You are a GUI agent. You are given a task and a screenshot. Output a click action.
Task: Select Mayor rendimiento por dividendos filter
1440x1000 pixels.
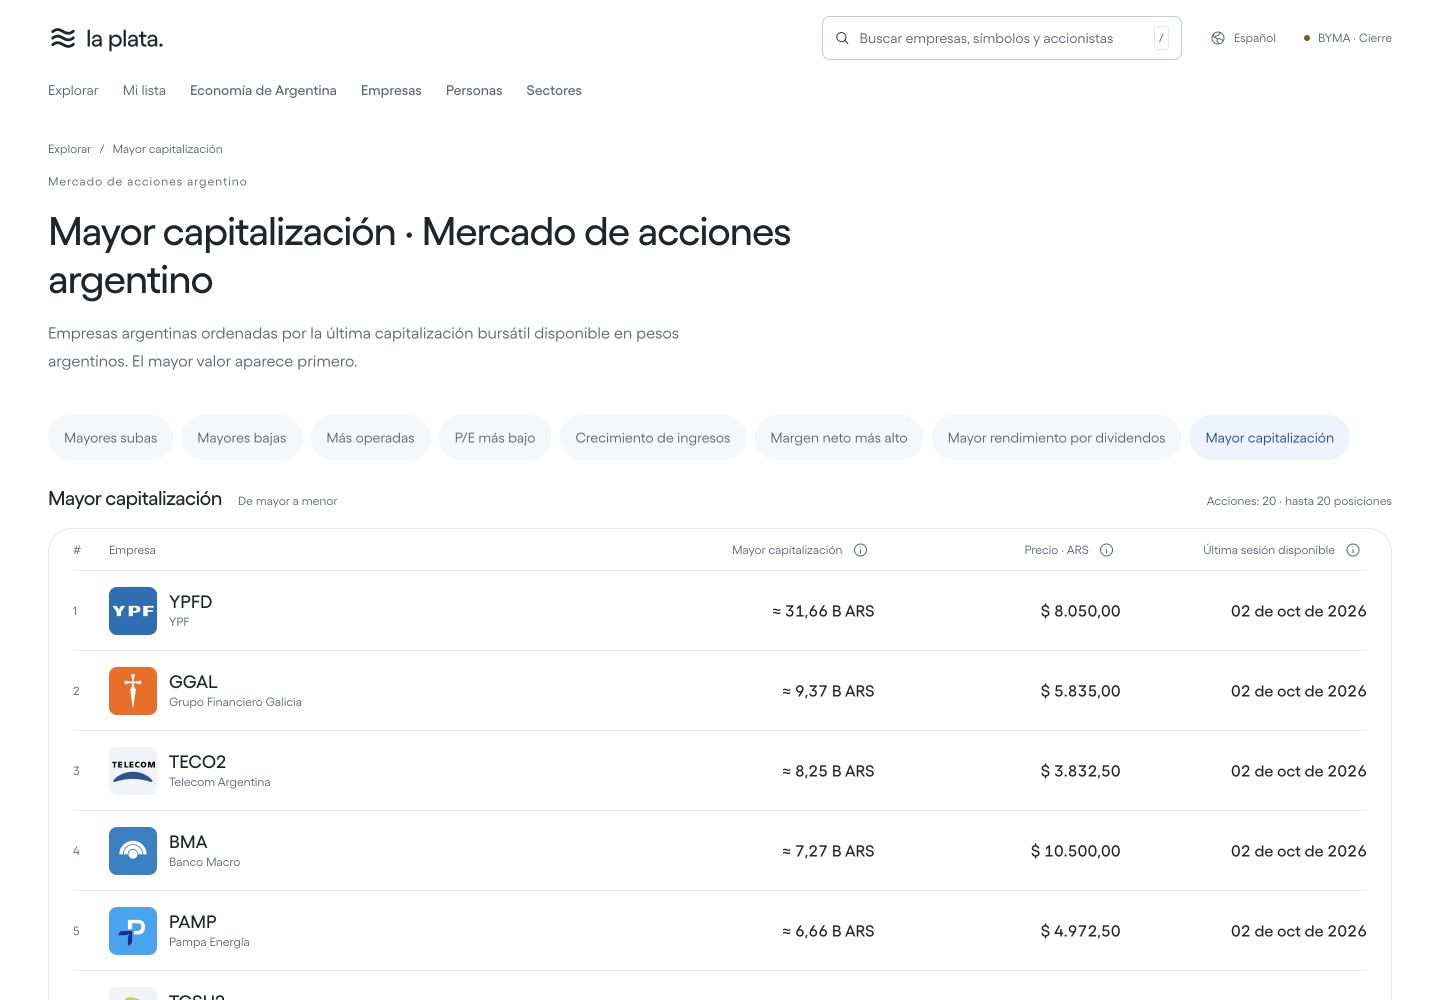pyautogui.click(x=1056, y=438)
